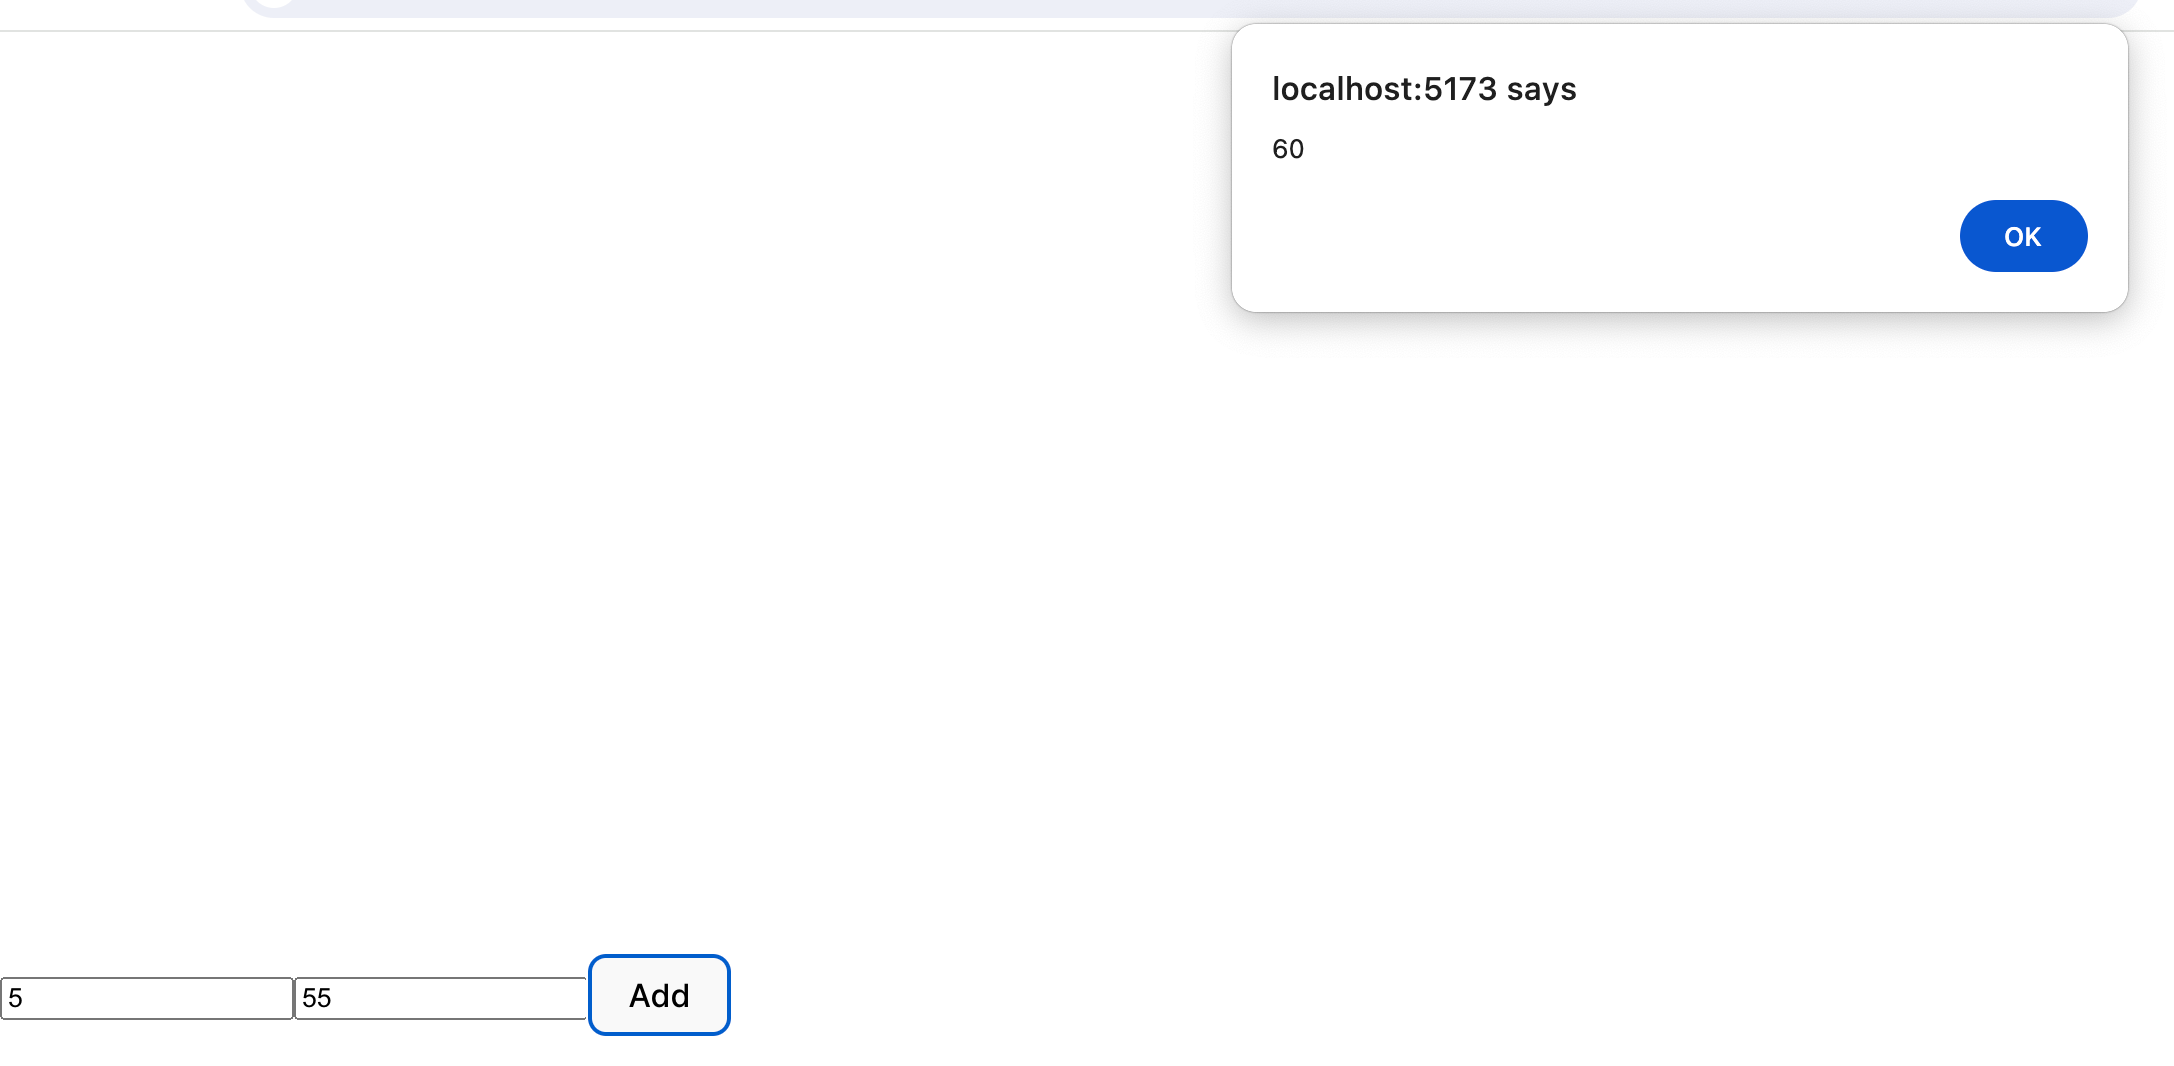
Task: Click the site info icon in address bar
Action: click(275, 3)
